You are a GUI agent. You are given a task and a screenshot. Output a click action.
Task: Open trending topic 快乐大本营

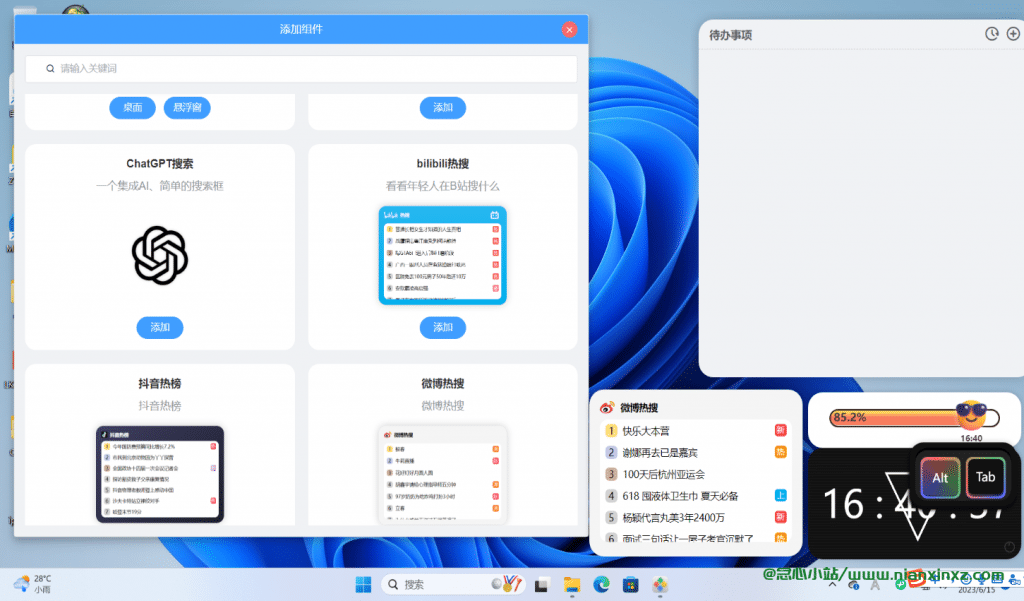click(646, 431)
